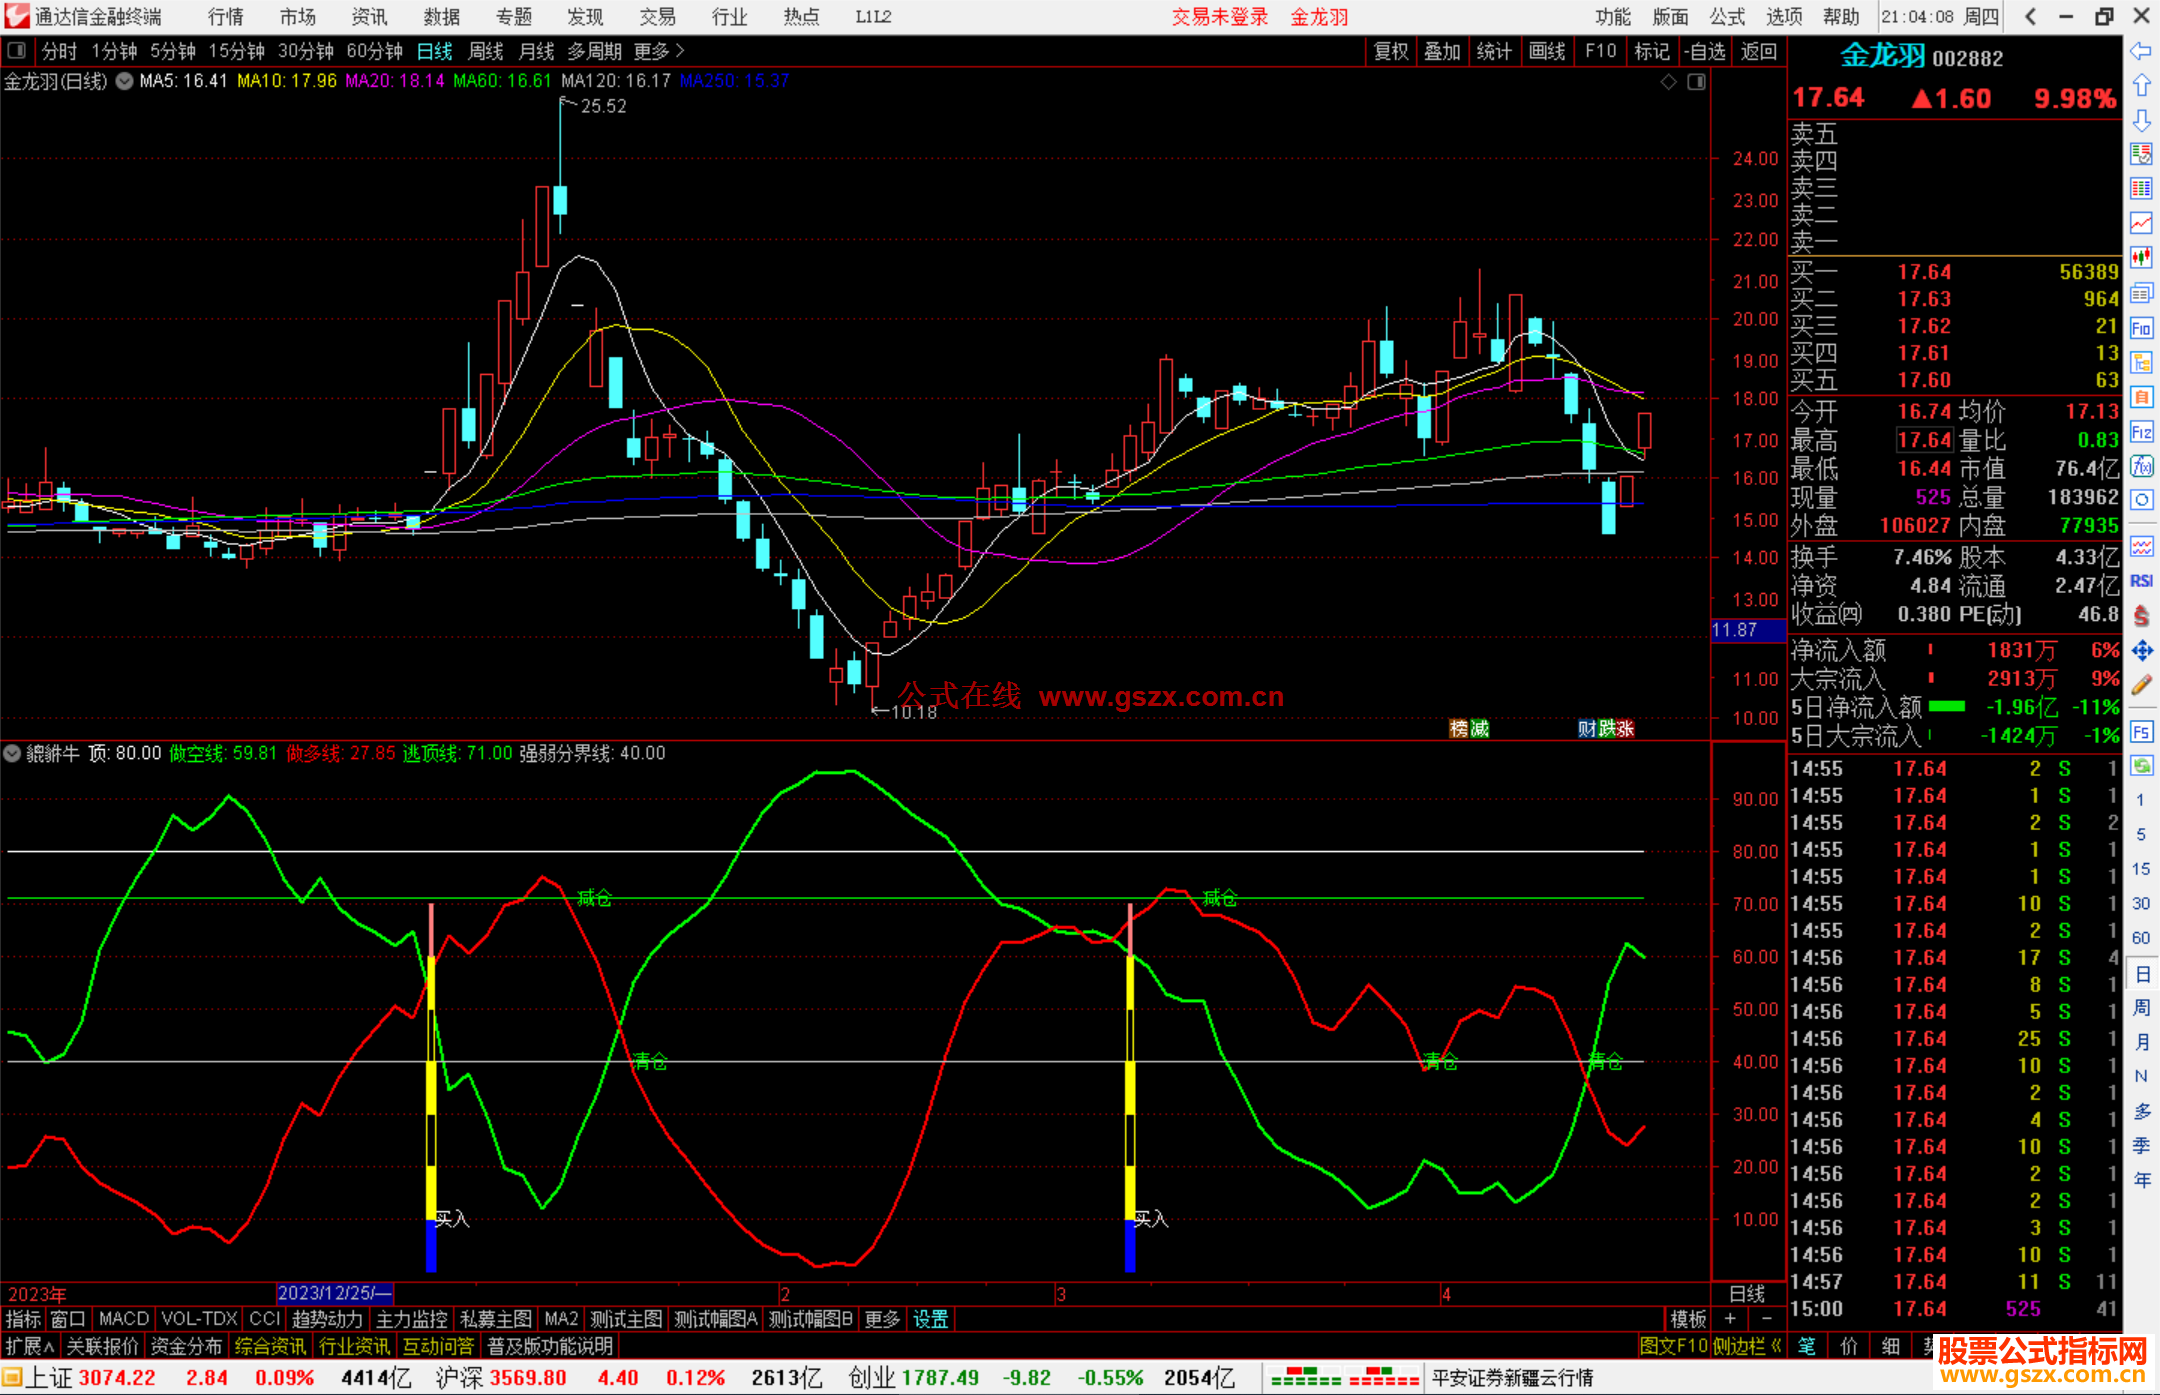
Task: Switch to the MACD indicator tab
Action: 124,1319
